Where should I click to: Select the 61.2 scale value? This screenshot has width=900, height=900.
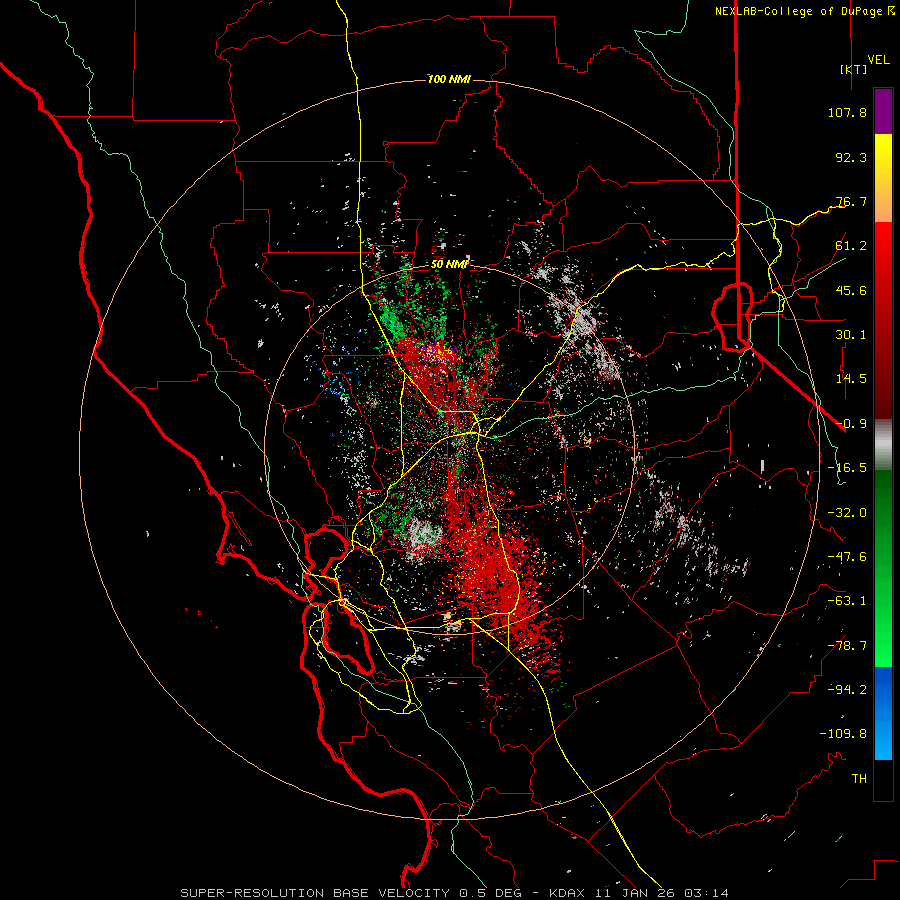tap(851, 246)
